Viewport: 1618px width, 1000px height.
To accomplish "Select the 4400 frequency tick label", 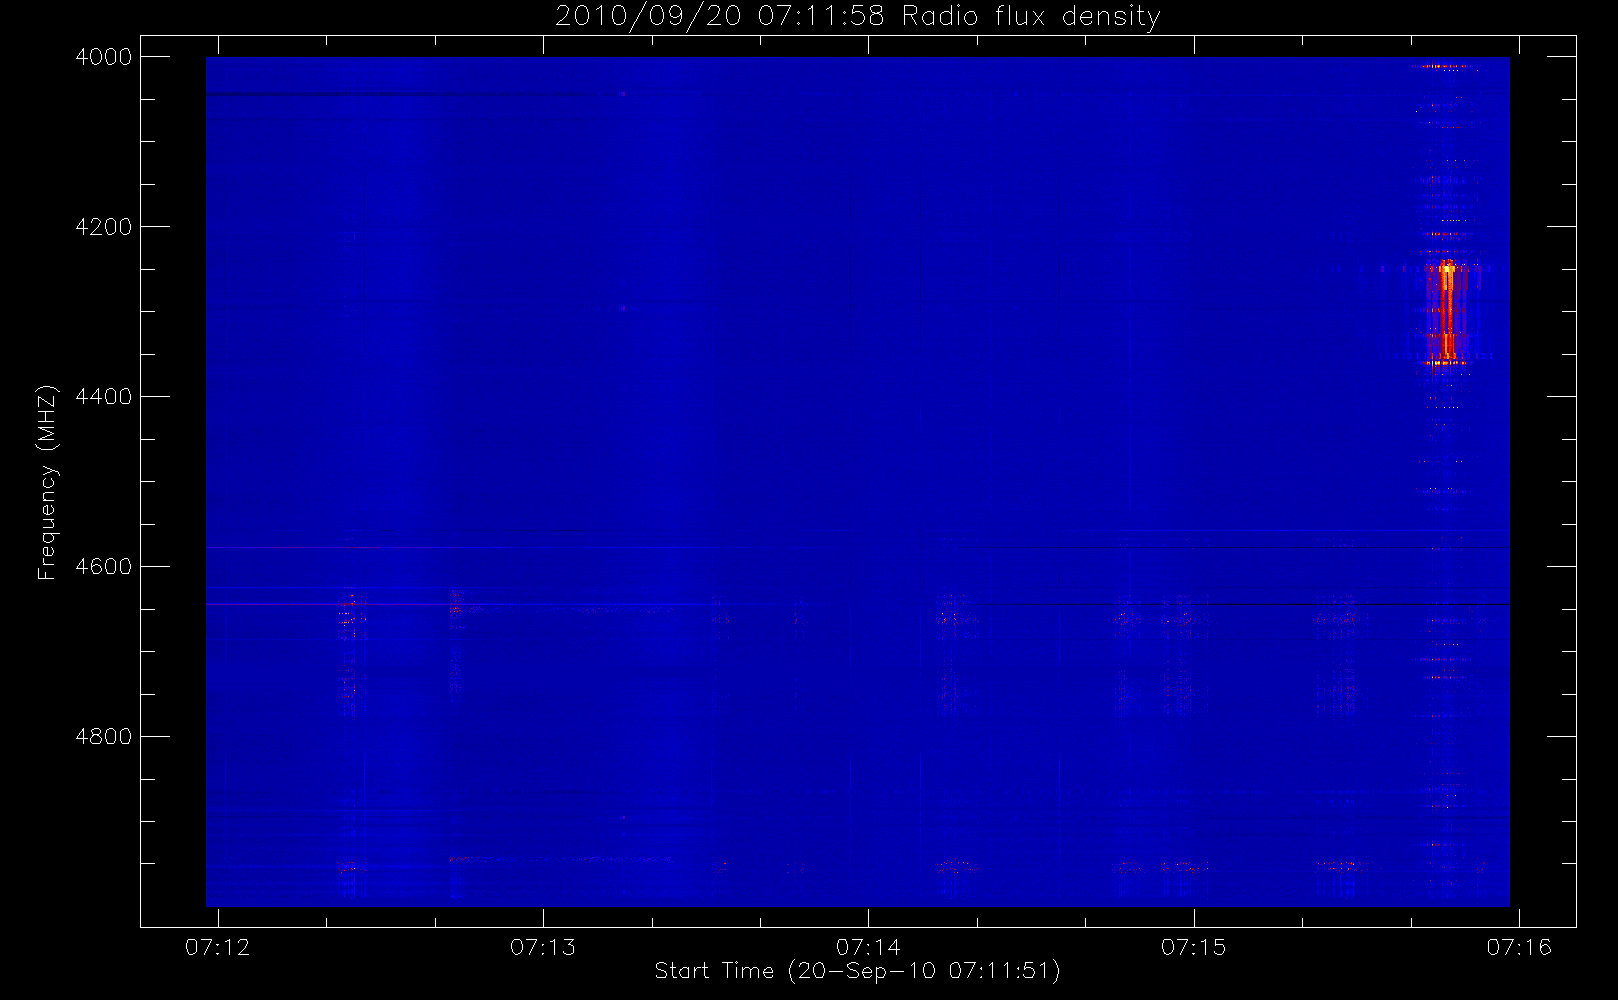I will pyautogui.click(x=104, y=397).
